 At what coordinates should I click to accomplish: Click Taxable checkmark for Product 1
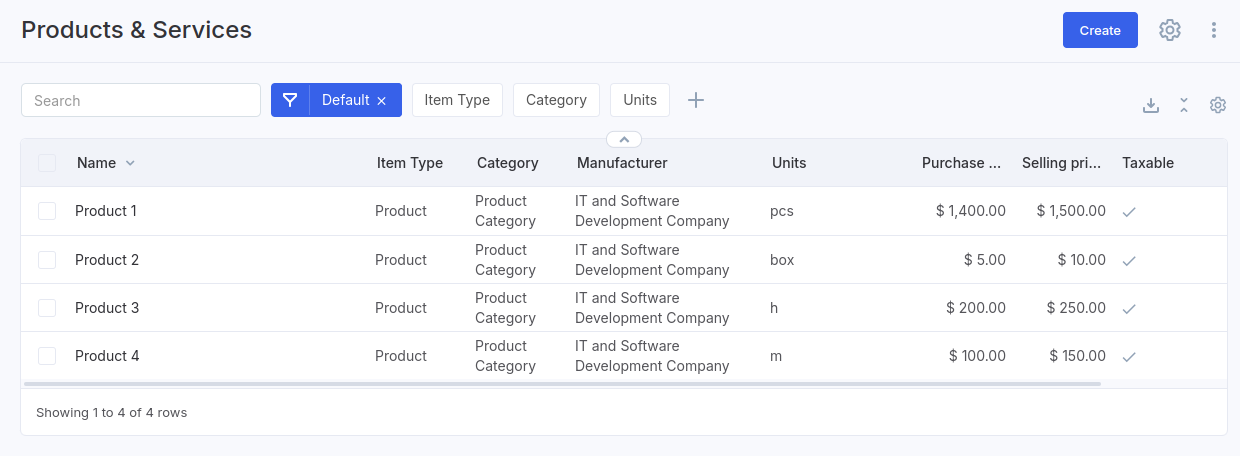tap(1129, 212)
